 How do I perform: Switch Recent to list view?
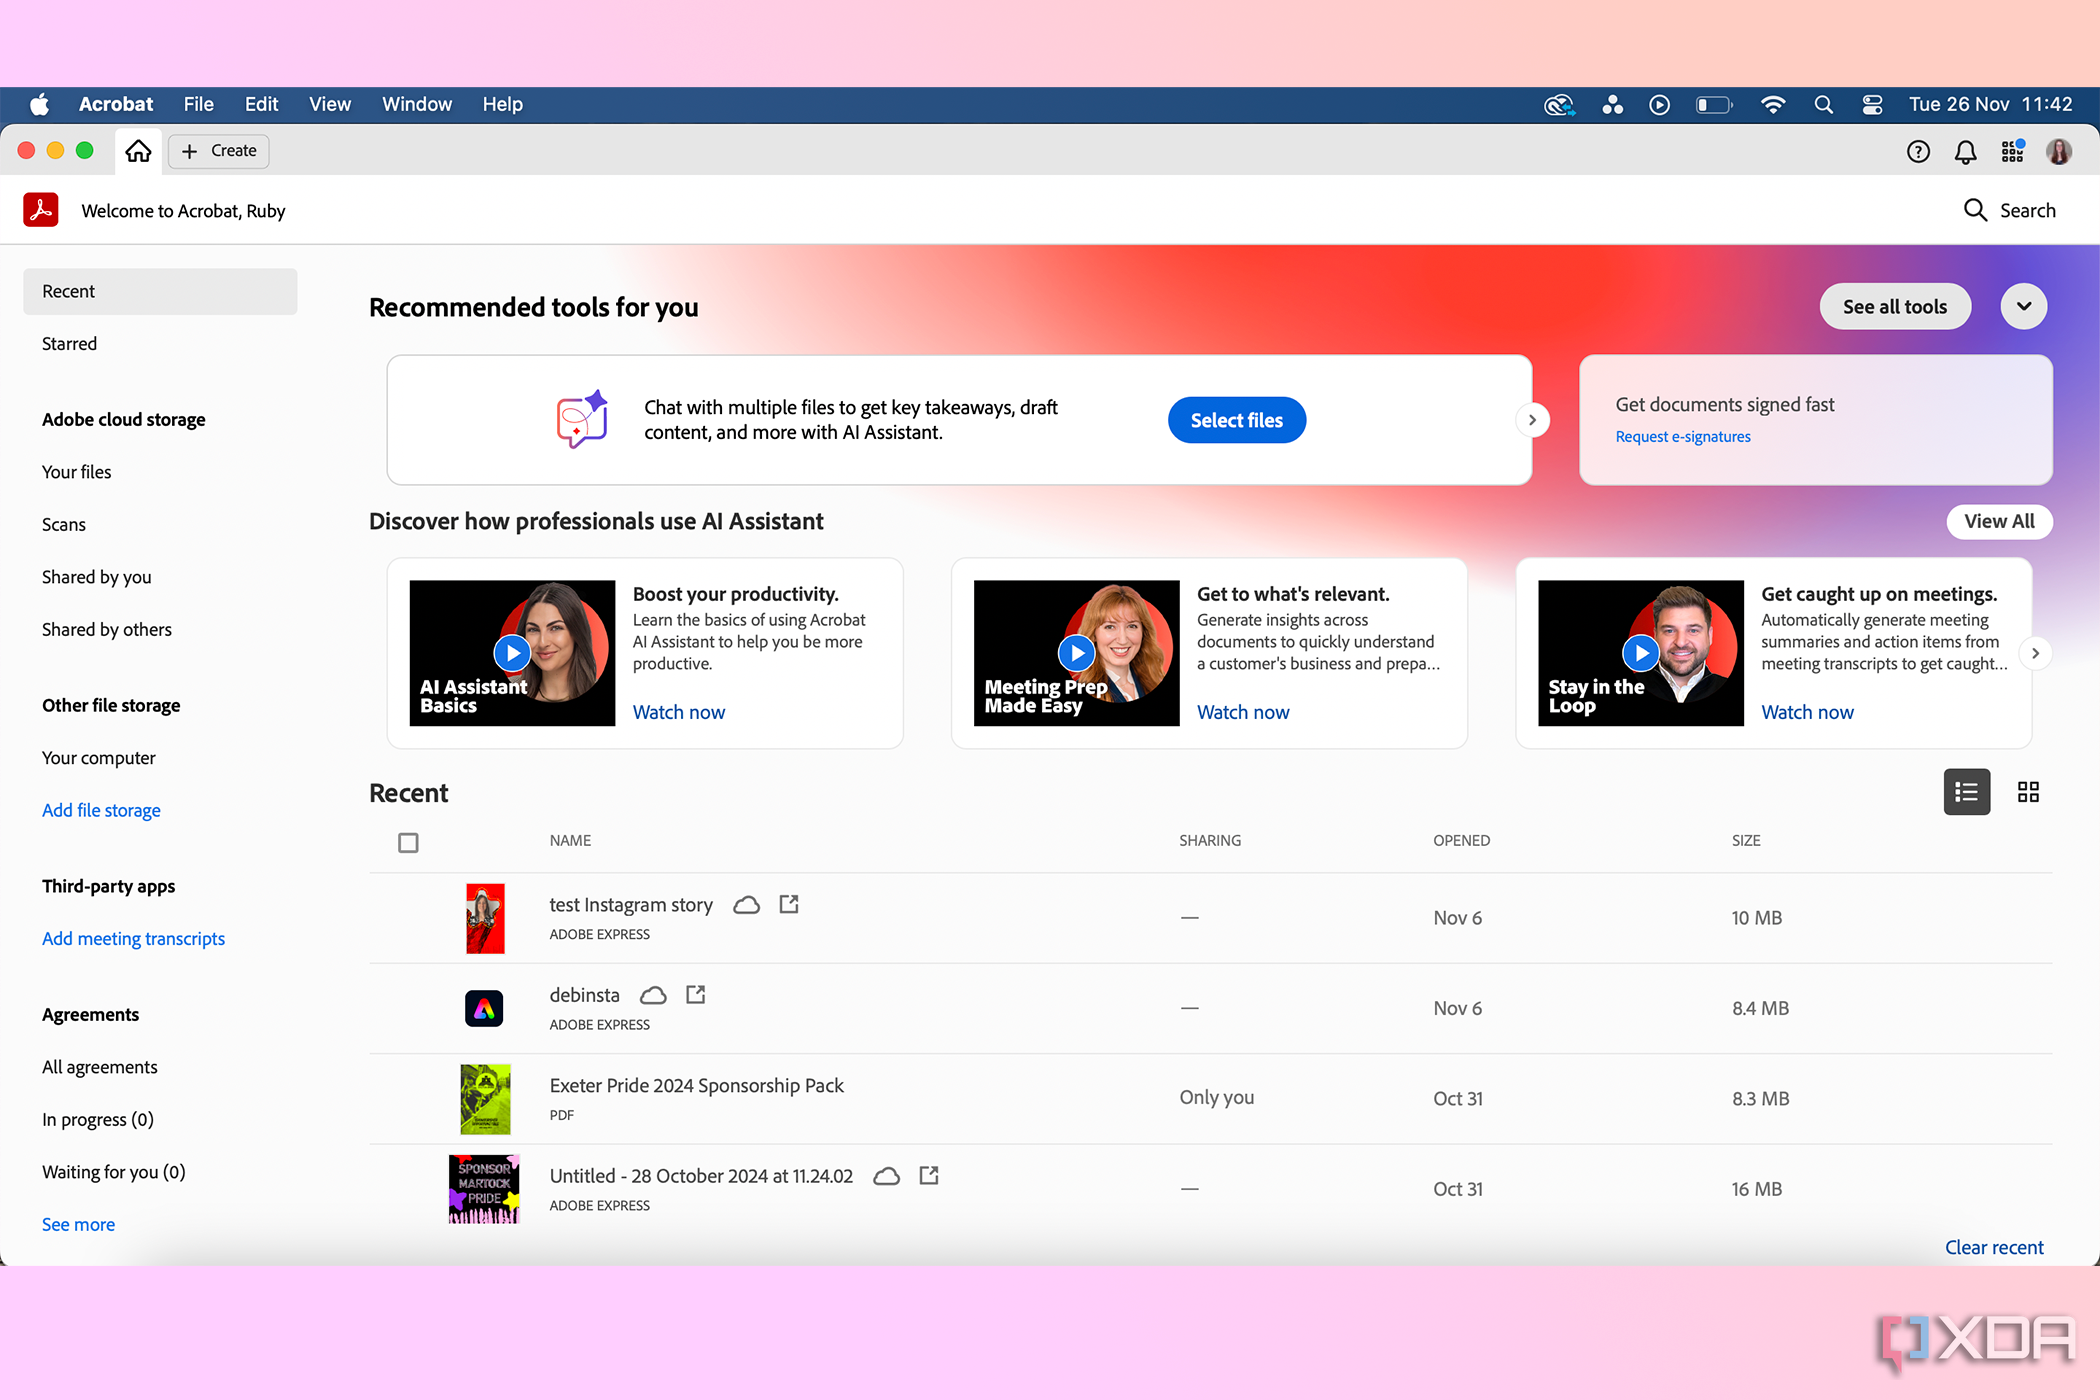click(1966, 792)
